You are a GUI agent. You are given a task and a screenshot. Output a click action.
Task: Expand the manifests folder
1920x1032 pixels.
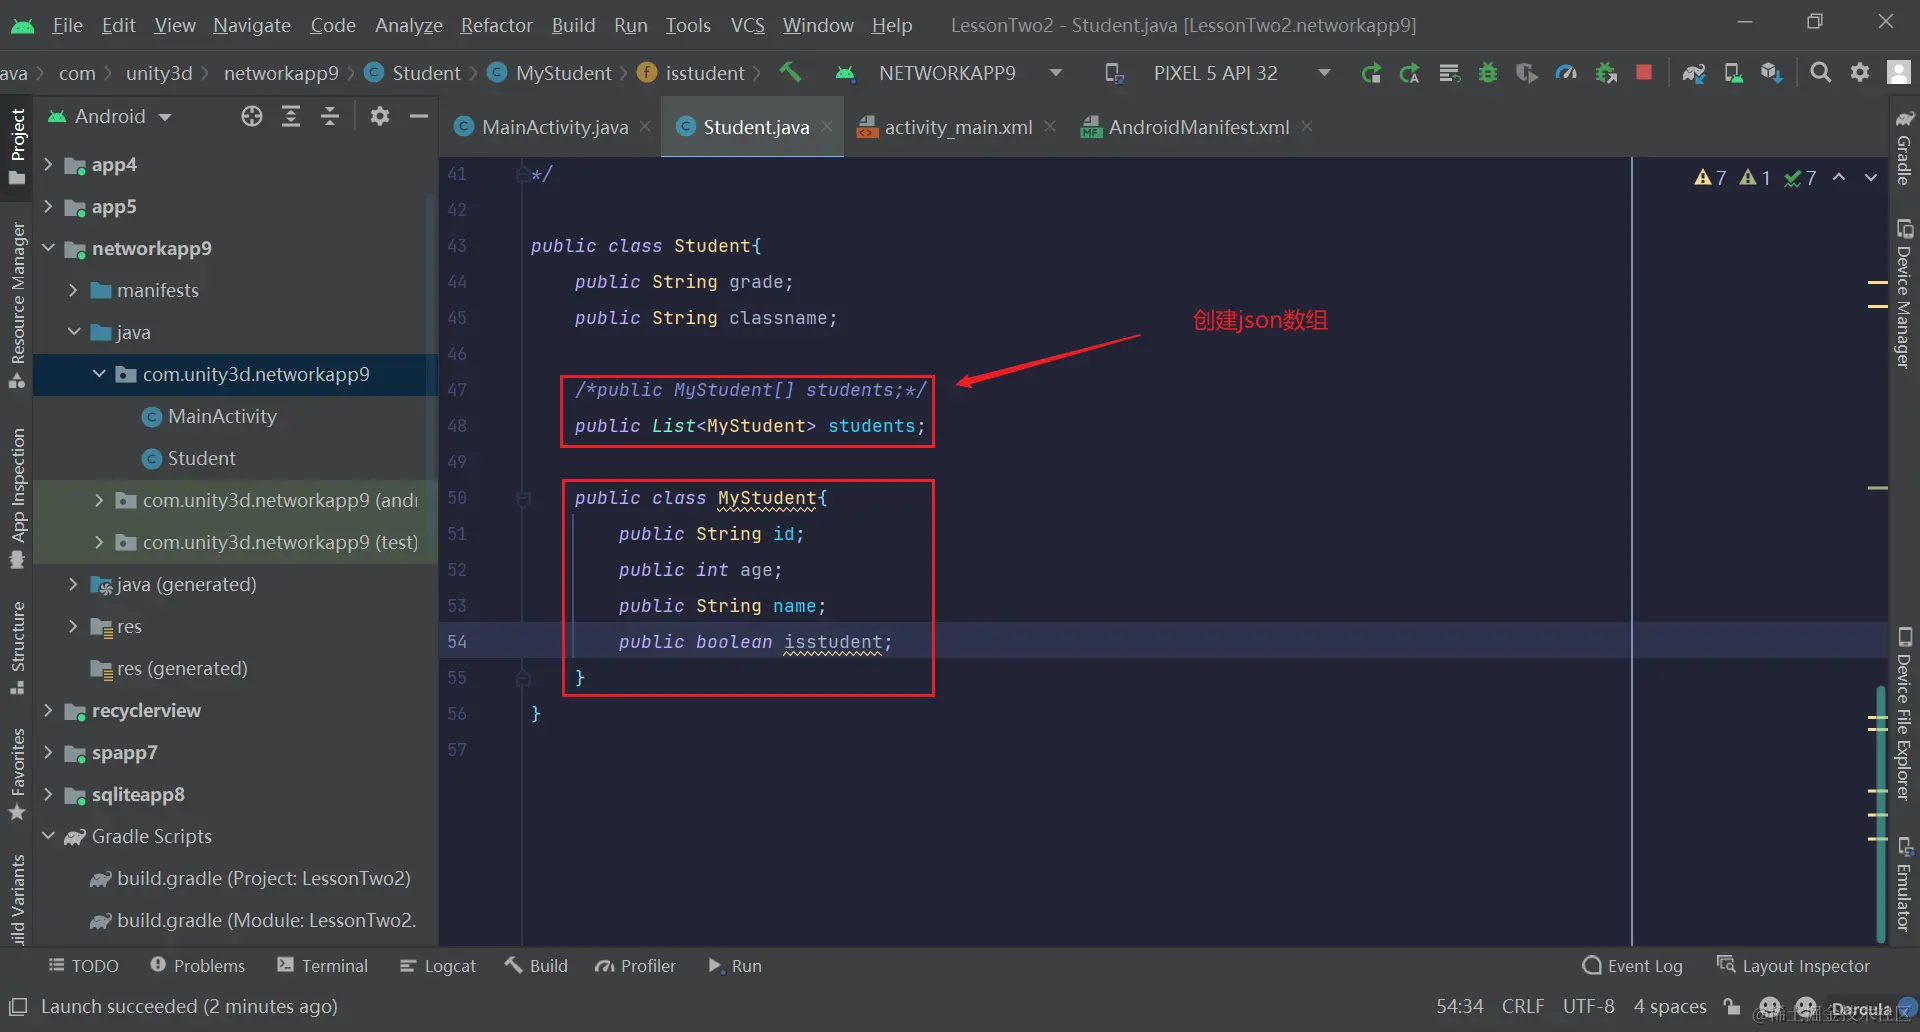72,291
